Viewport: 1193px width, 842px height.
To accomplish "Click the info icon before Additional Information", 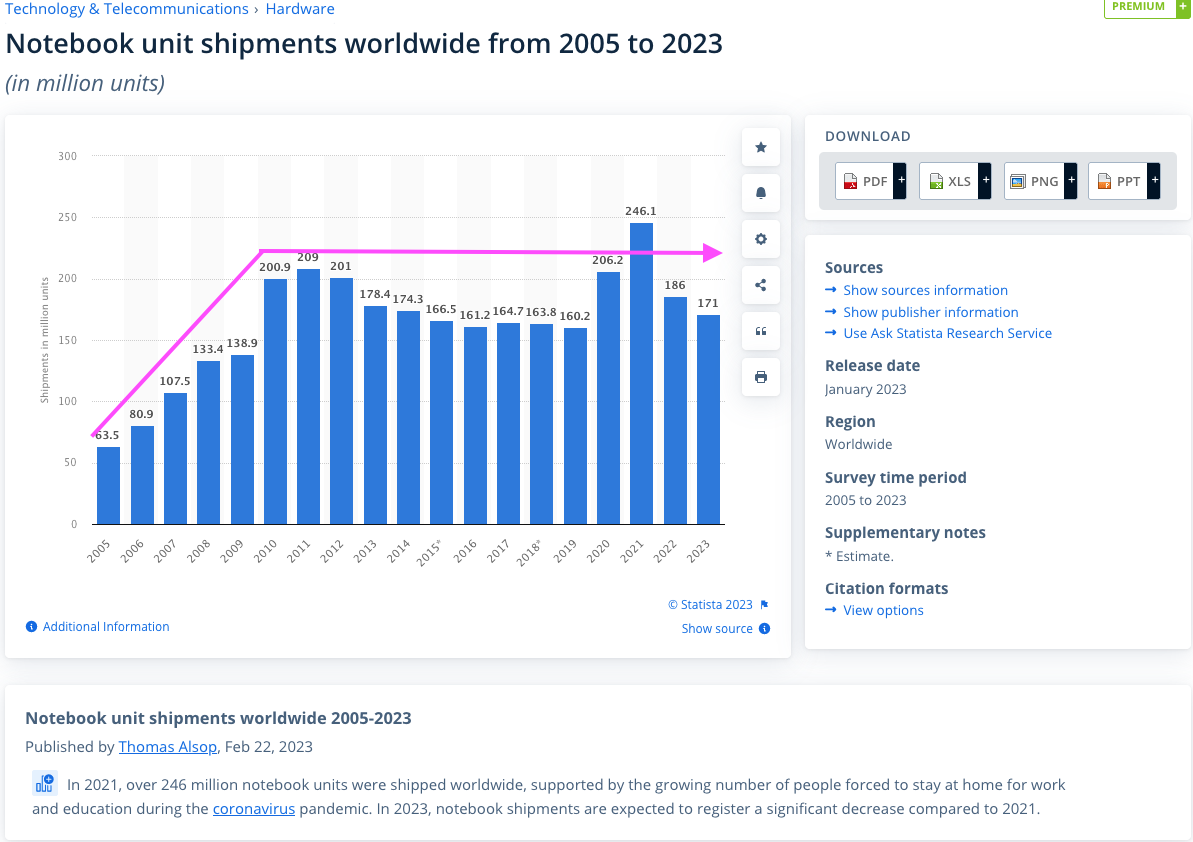I will pos(31,627).
